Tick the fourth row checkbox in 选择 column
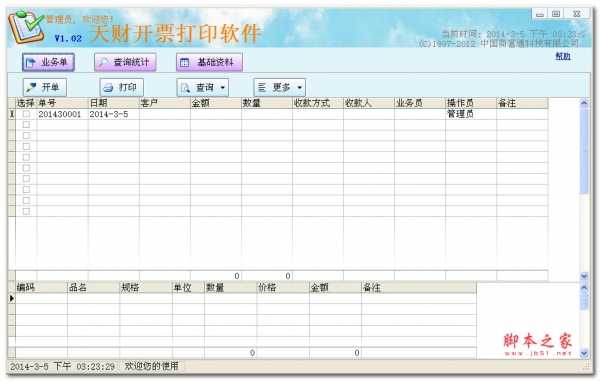The width and height of the screenshot is (600, 381). (x=26, y=146)
